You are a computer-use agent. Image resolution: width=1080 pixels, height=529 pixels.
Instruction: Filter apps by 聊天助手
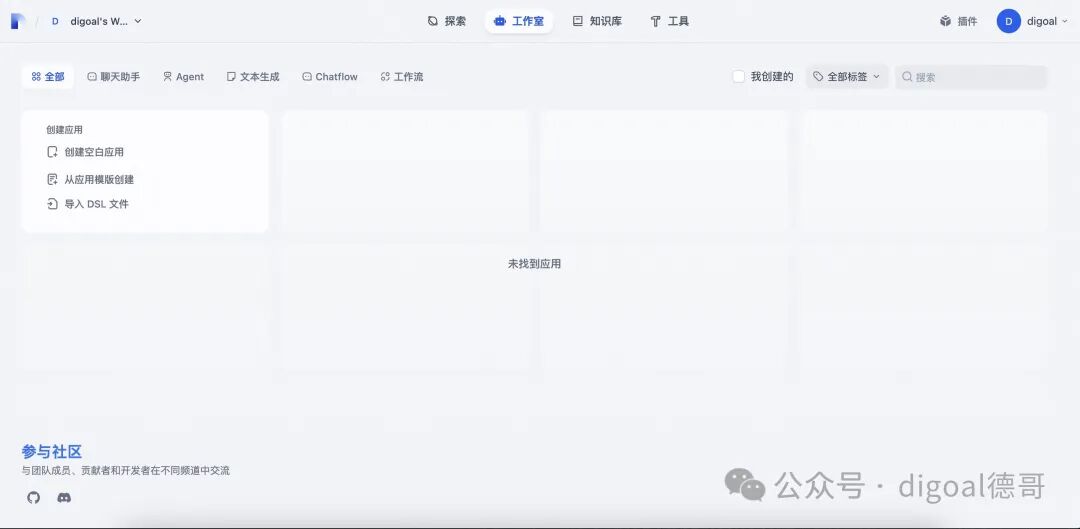pos(114,77)
